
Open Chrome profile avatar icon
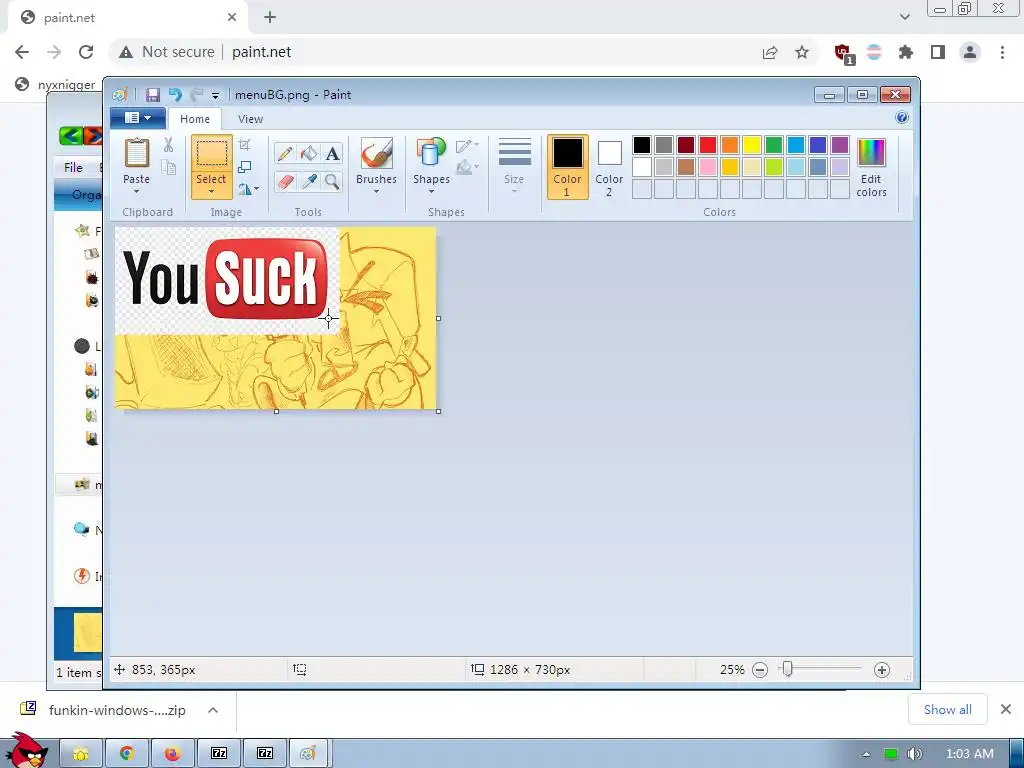click(970, 52)
